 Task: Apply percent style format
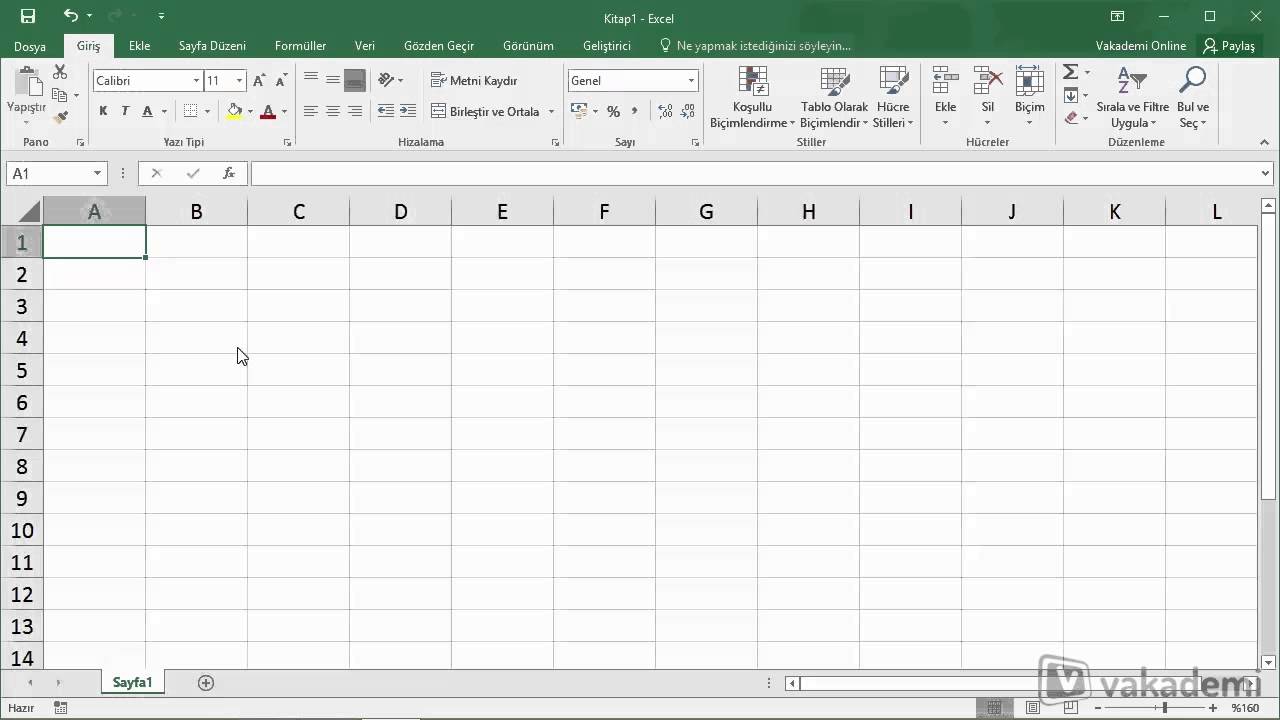click(x=613, y=111)
